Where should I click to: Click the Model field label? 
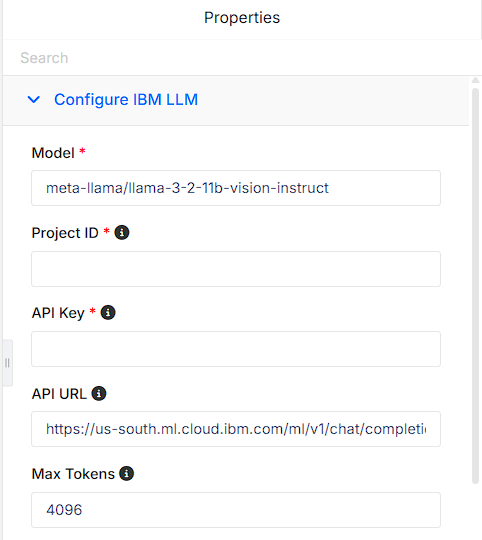pos(53,153)
